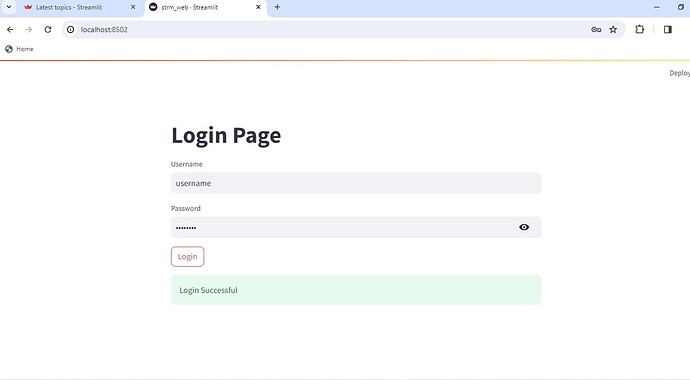Bookmark this page with the star icon
Image resolution: width=690 pixels, height=380 pixels.
point(613,29)
